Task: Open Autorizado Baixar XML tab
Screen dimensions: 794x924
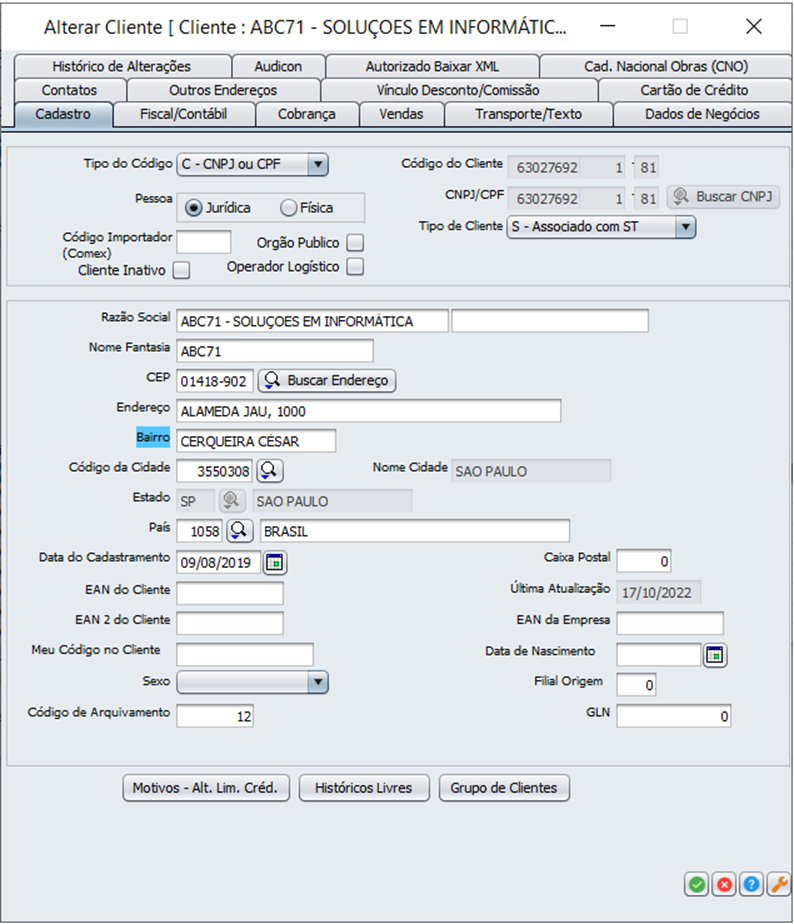Action: [432, 67]
